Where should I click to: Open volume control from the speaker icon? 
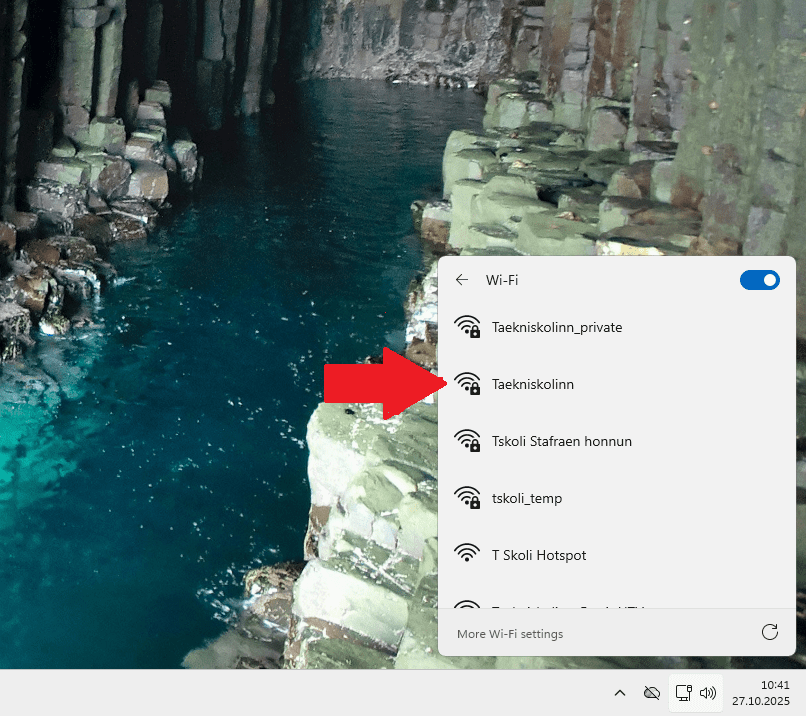point(708,692)
